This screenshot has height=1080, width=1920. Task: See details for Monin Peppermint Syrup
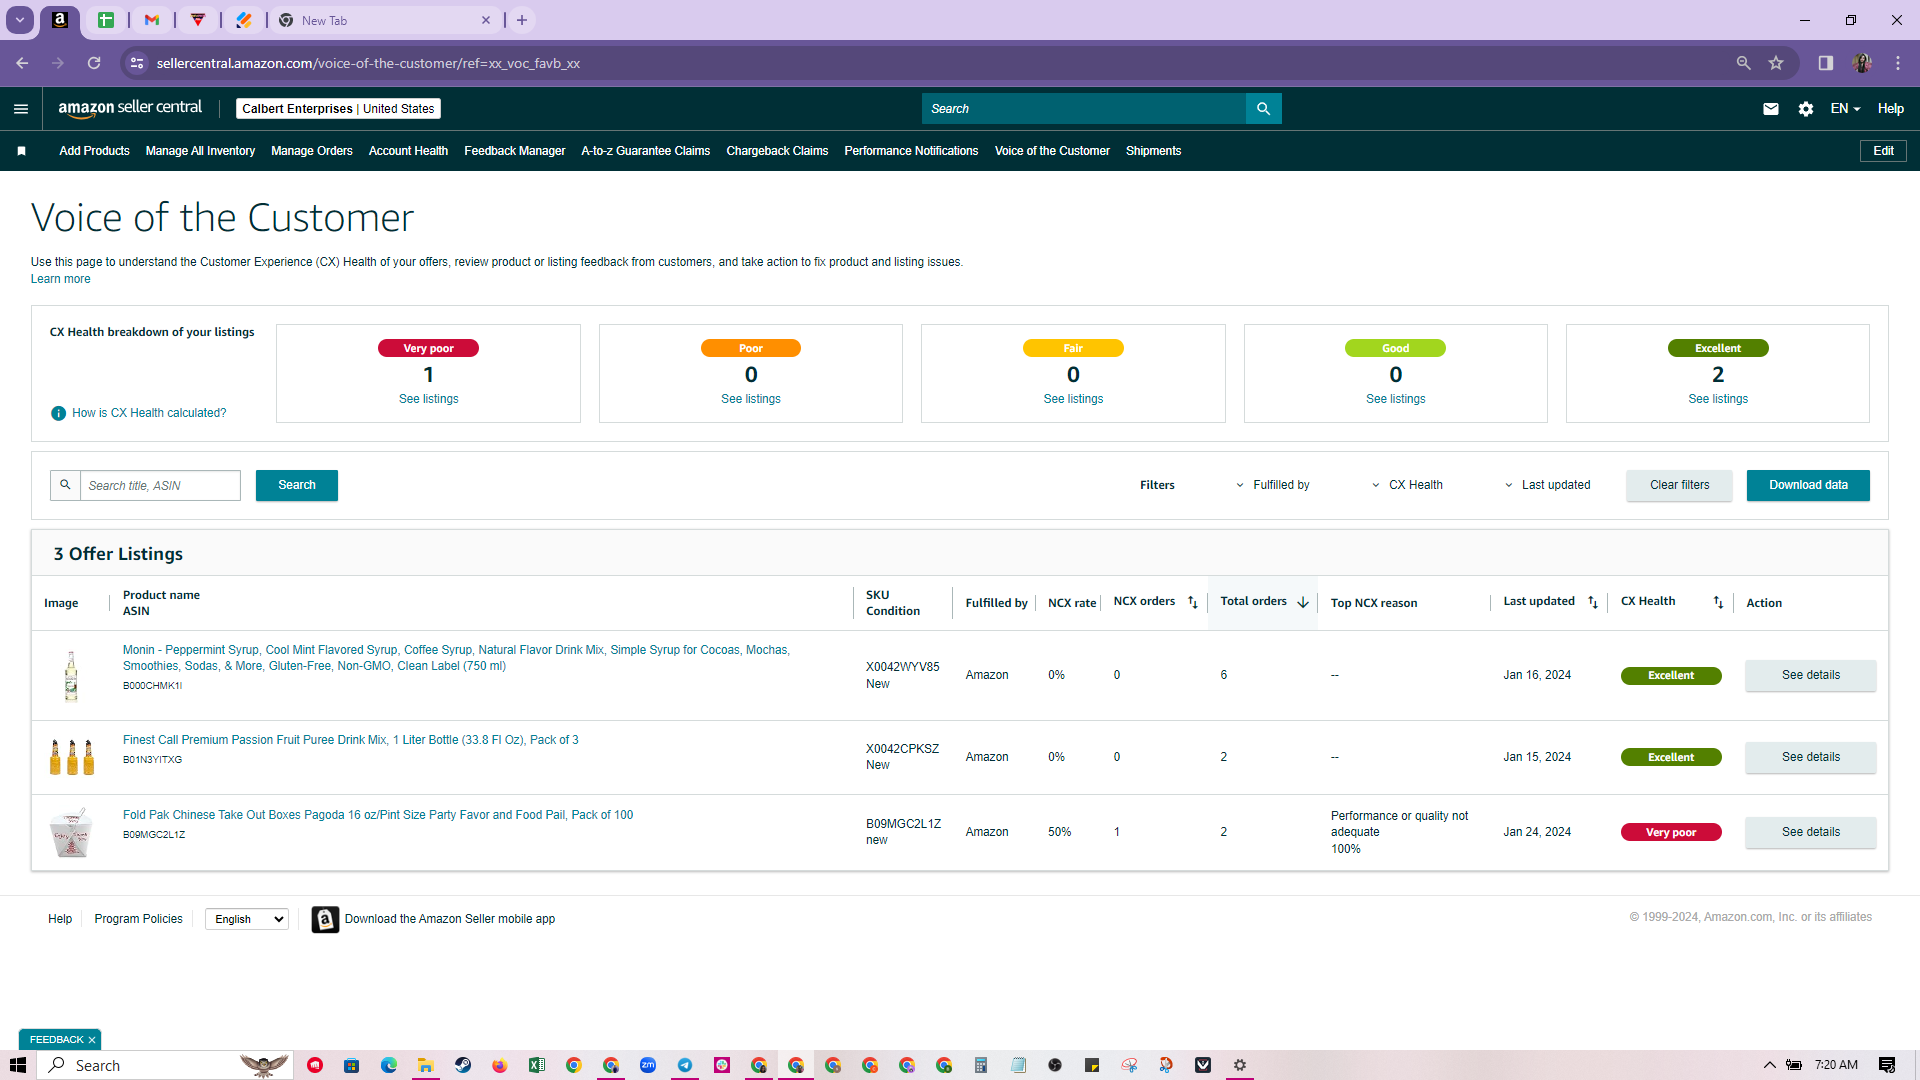(x=1810, y=675)
